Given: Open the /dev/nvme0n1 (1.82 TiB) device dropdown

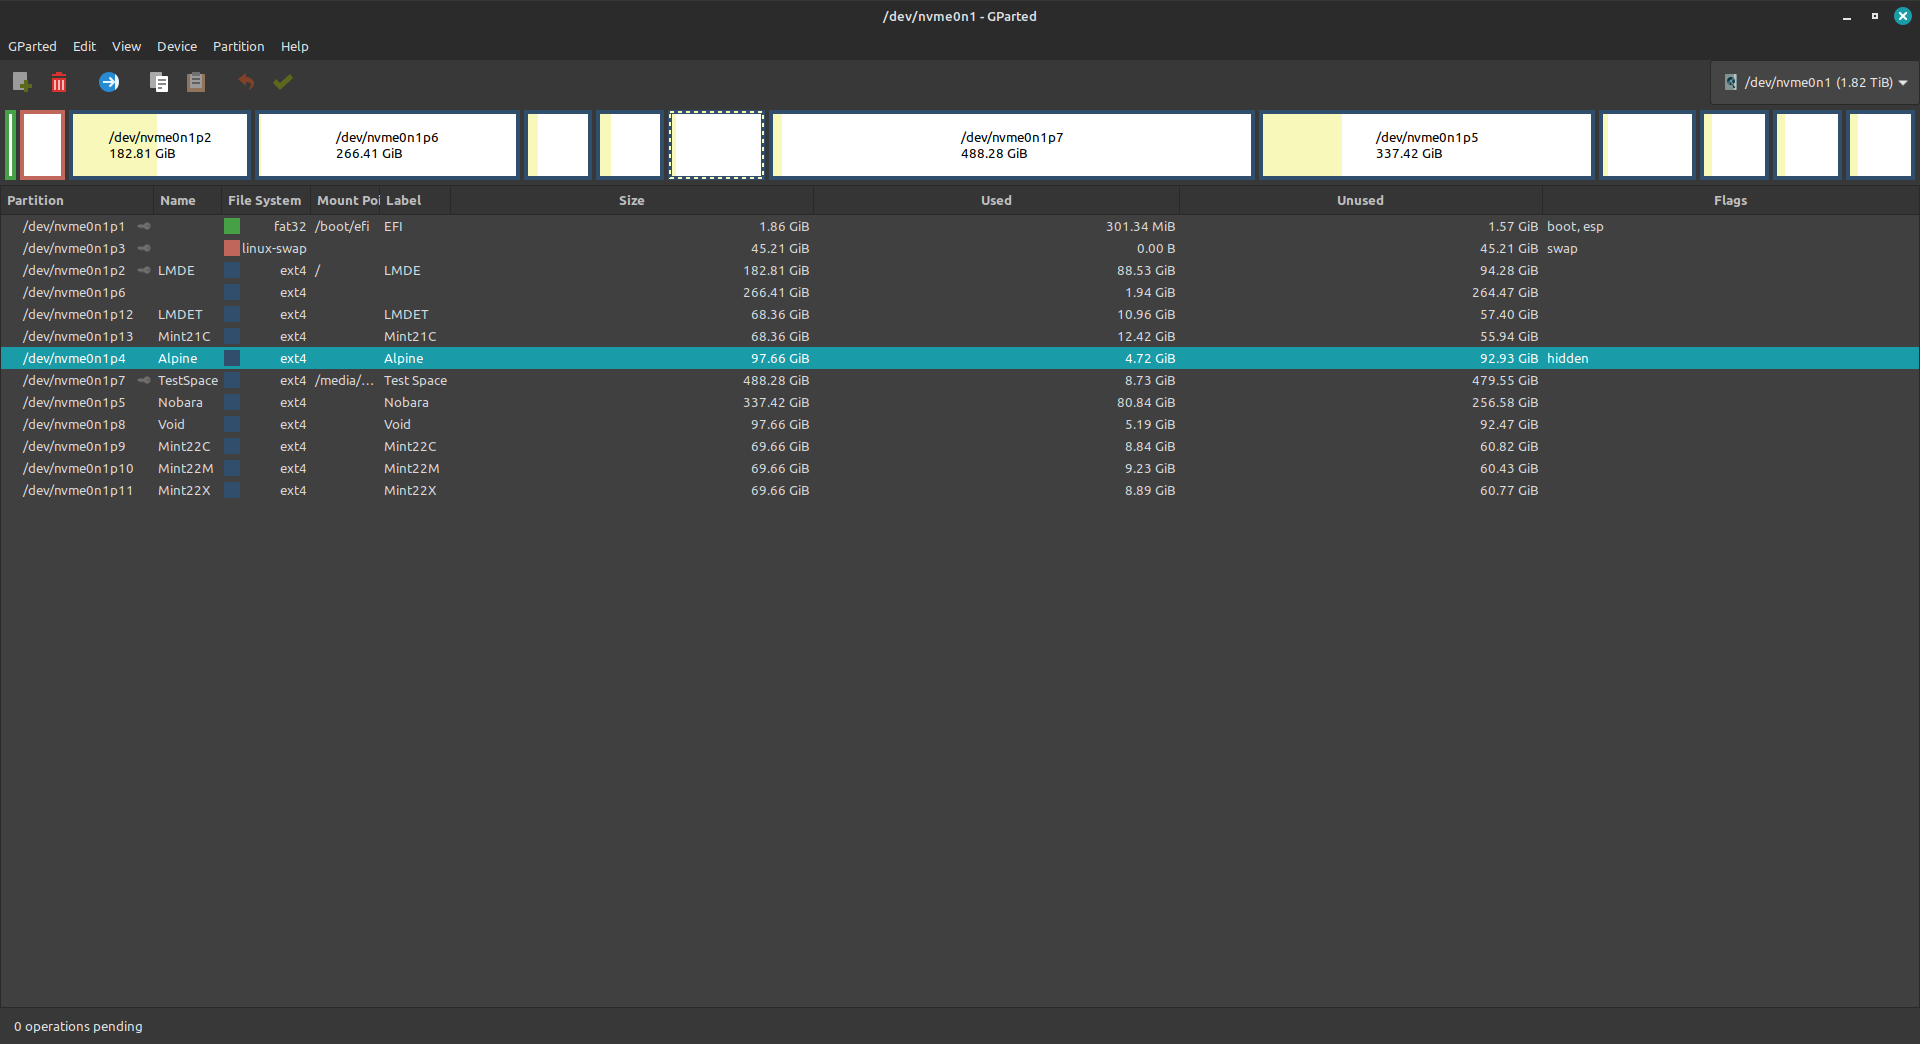Looking at the screenshot, I should (1814, 82).
